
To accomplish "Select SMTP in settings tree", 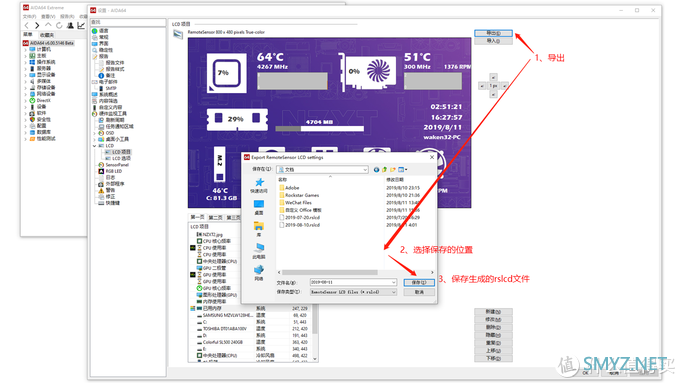I will coord(111,88).
